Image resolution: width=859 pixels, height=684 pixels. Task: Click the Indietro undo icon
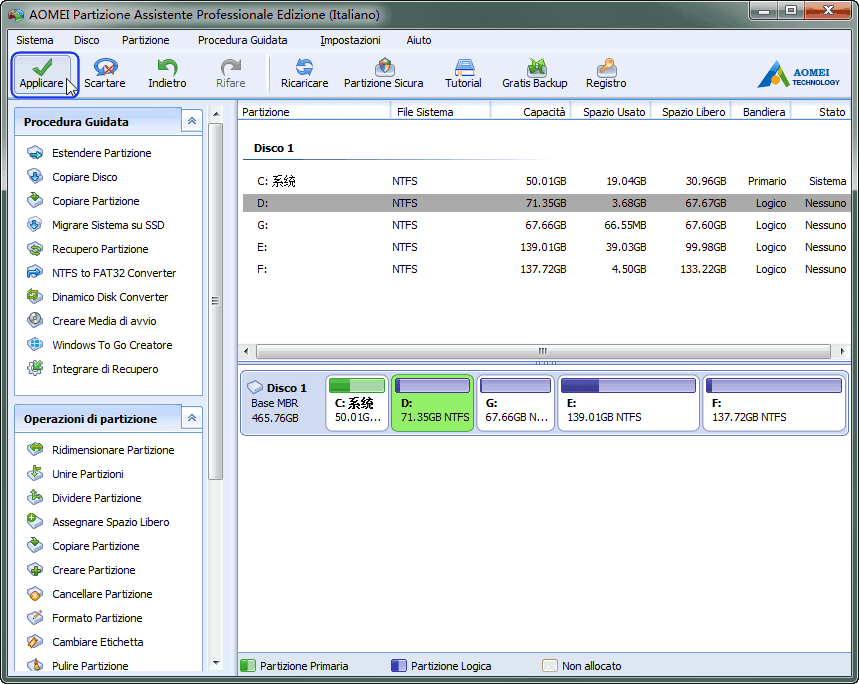click(167, 67)
